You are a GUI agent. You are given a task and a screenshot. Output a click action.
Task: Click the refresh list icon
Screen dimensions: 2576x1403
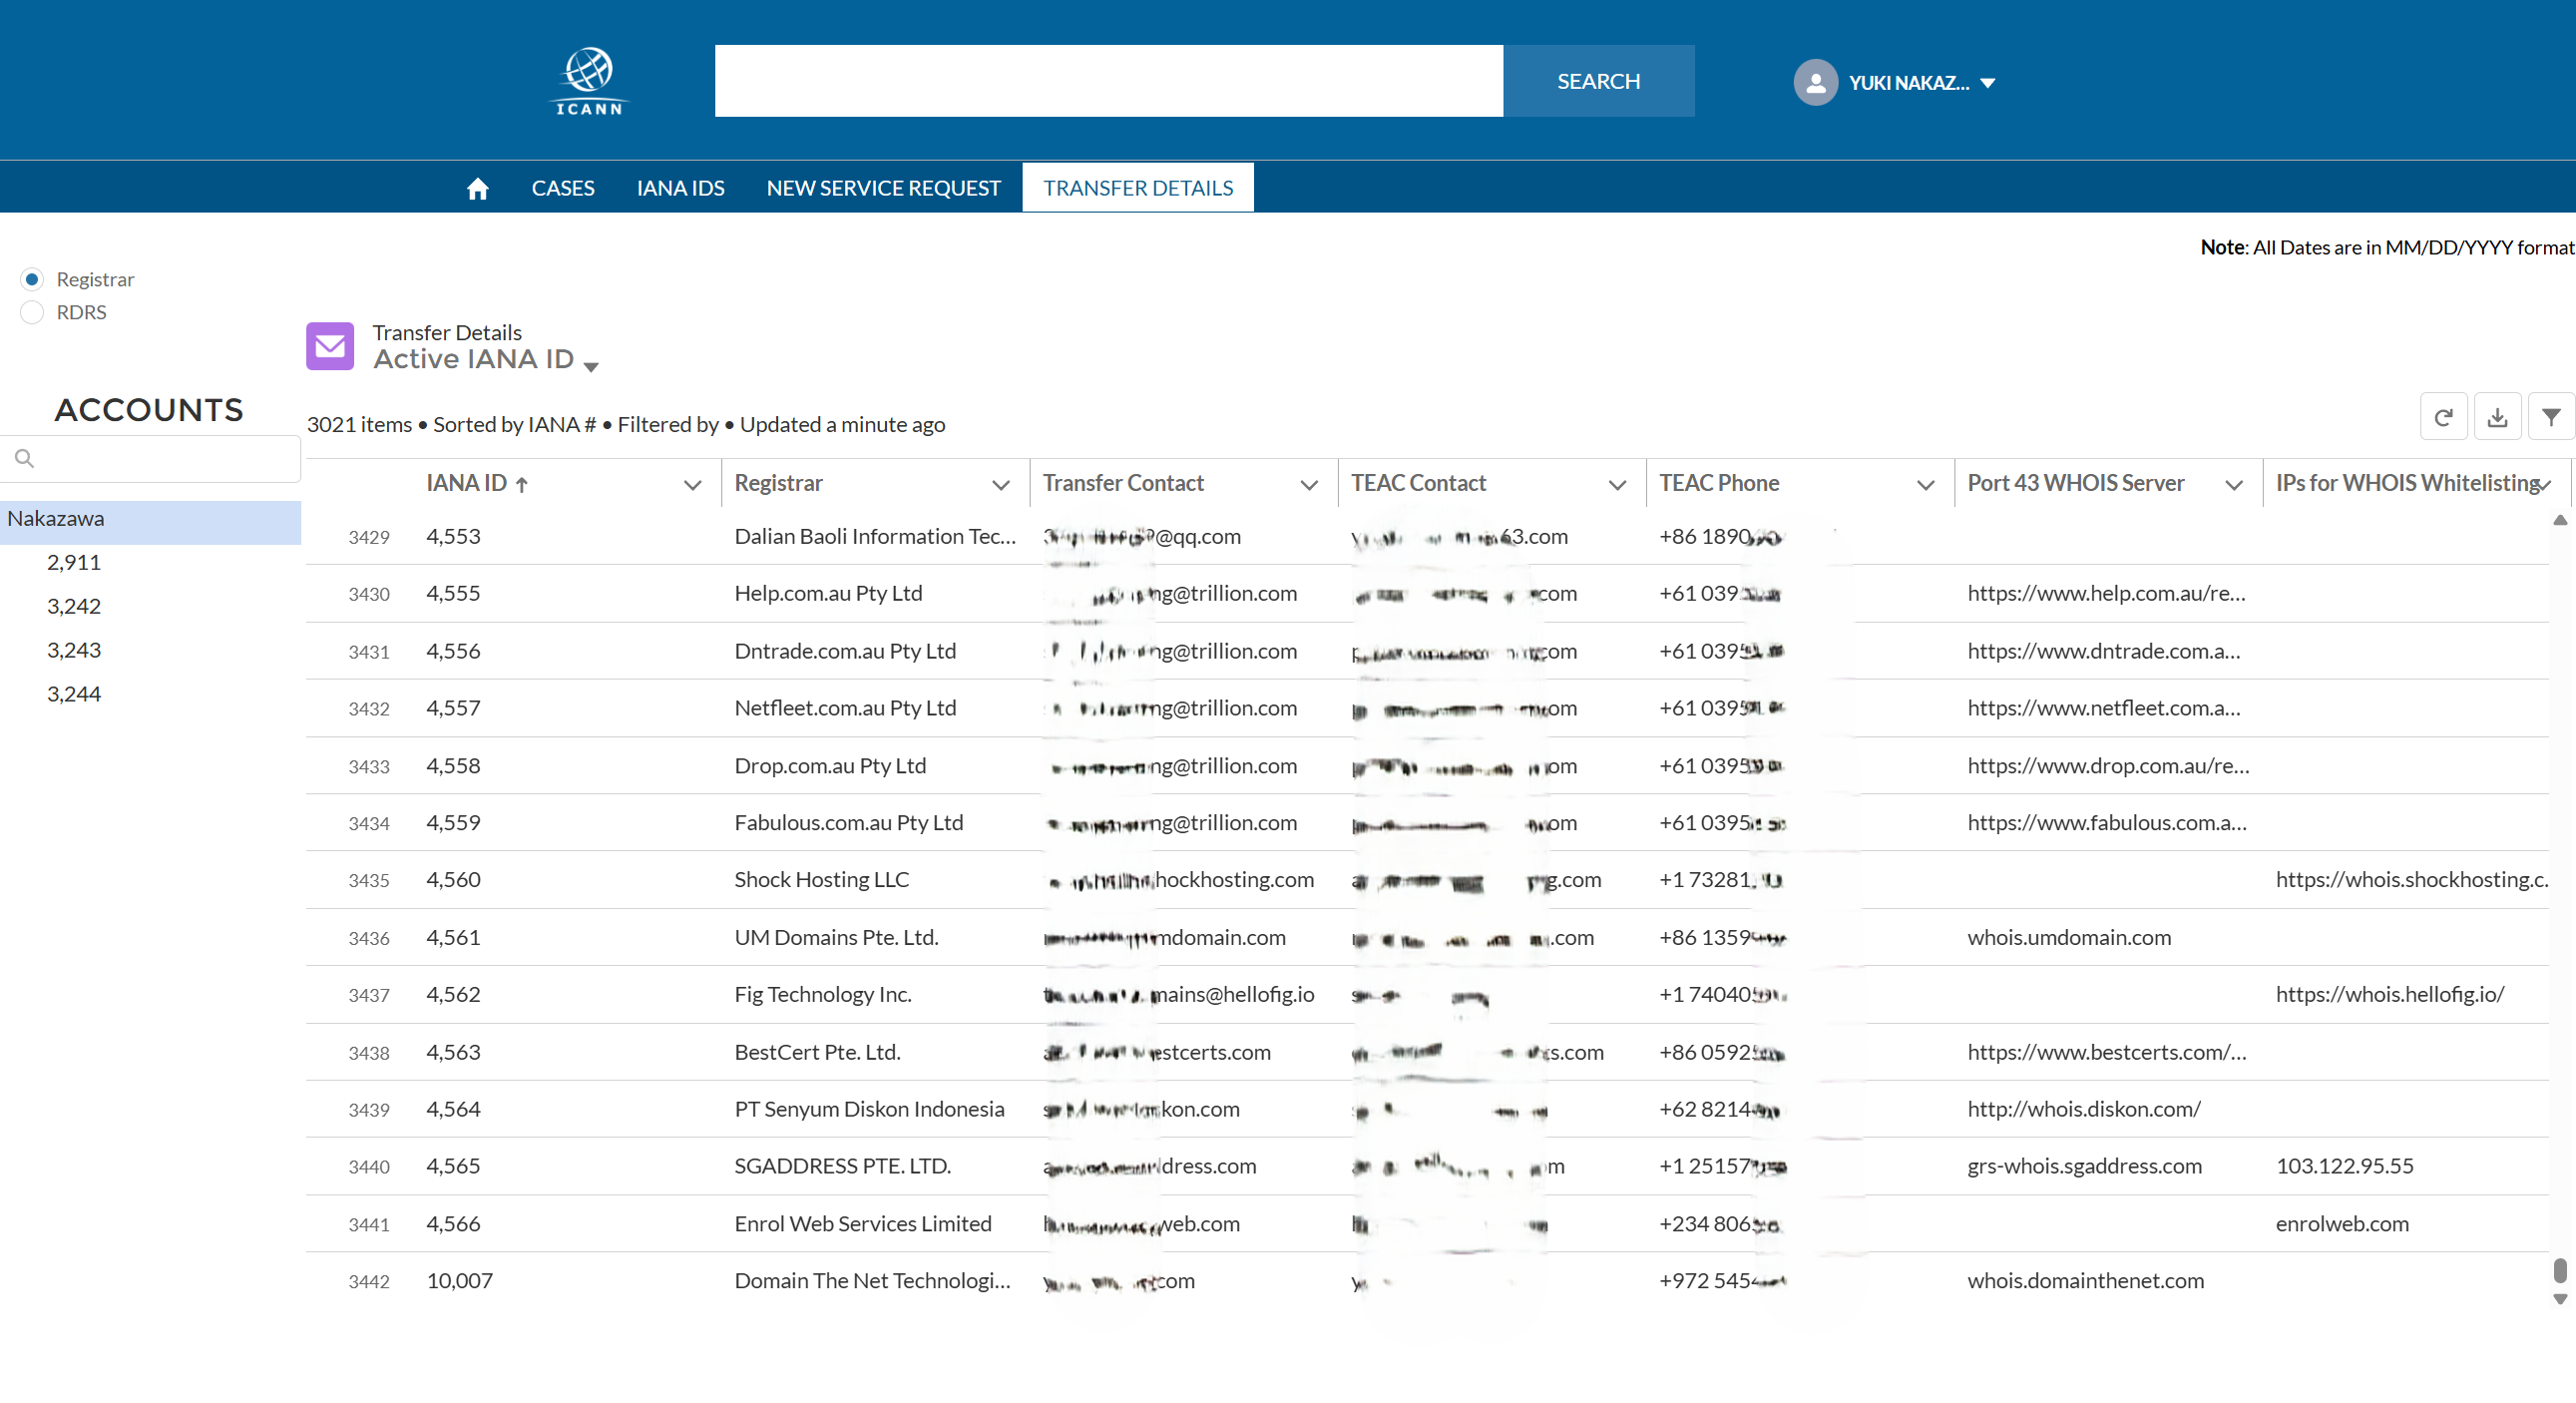(x=2443, y=417)
